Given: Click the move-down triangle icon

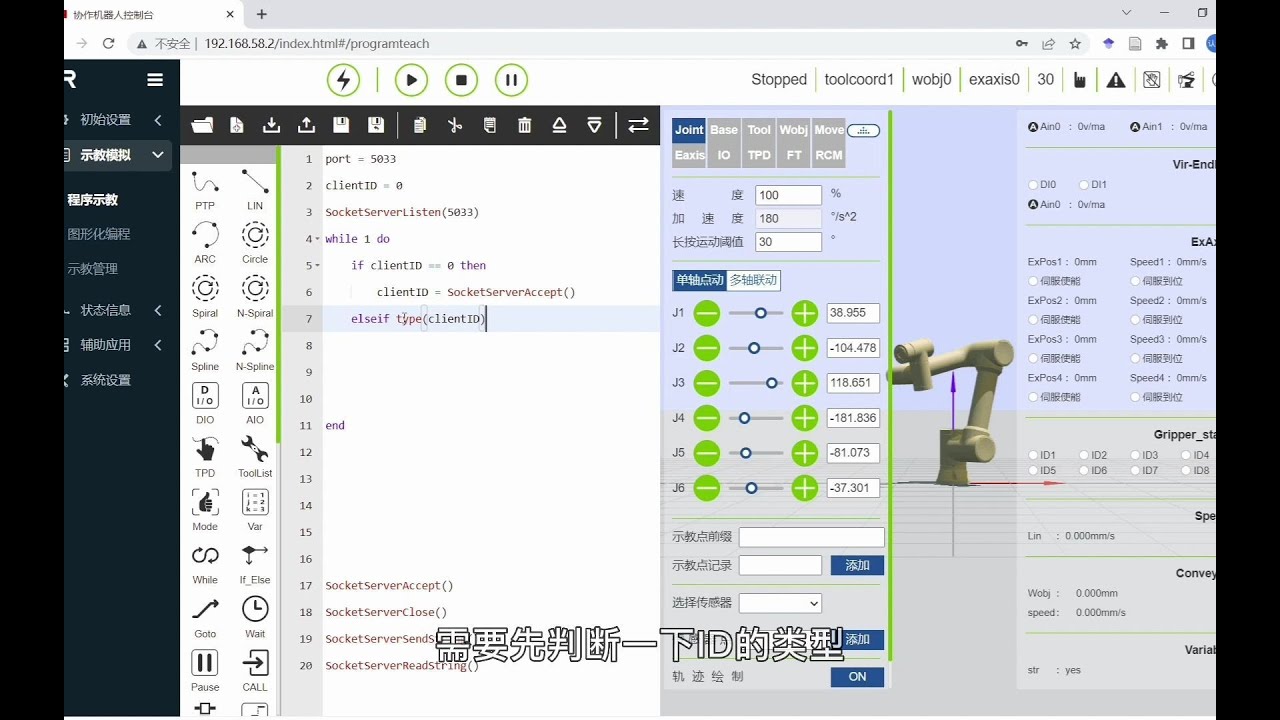Looking at the screenshot, I should tap(594, 125).
